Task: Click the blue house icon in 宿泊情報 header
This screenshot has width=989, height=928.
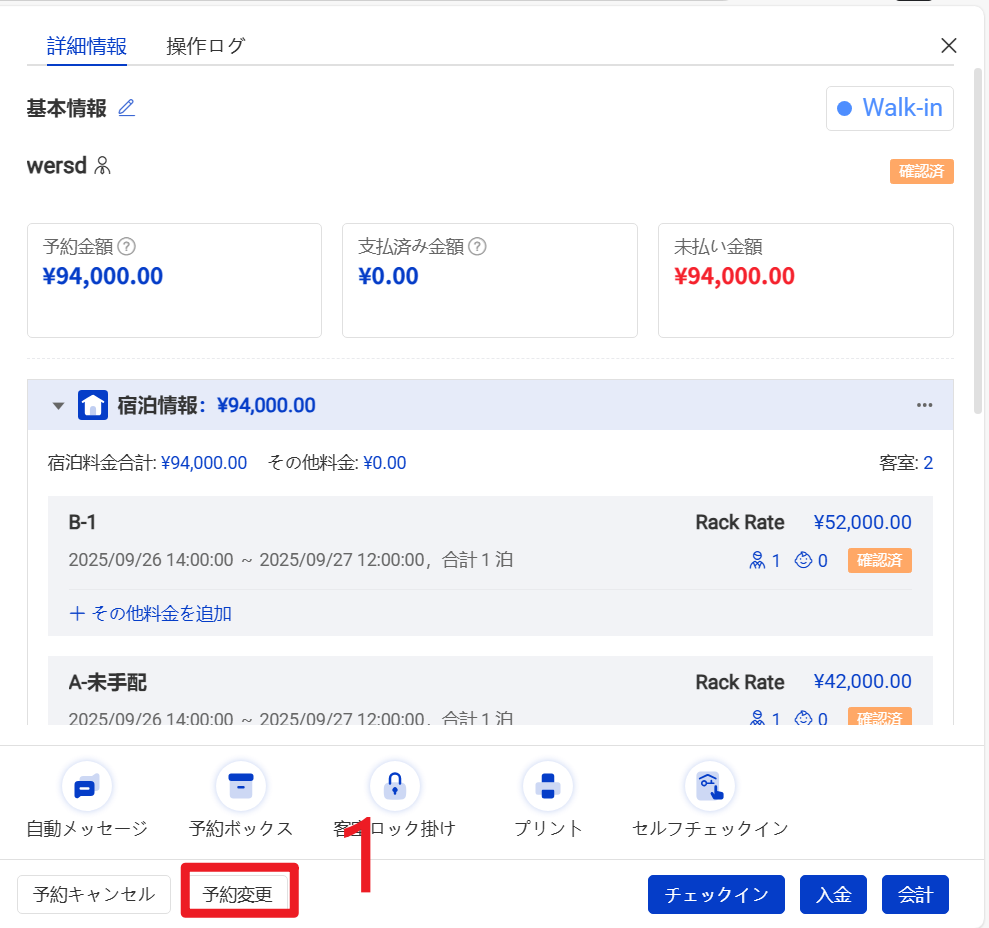Action: pyautogui.click(x=93, y=405)
